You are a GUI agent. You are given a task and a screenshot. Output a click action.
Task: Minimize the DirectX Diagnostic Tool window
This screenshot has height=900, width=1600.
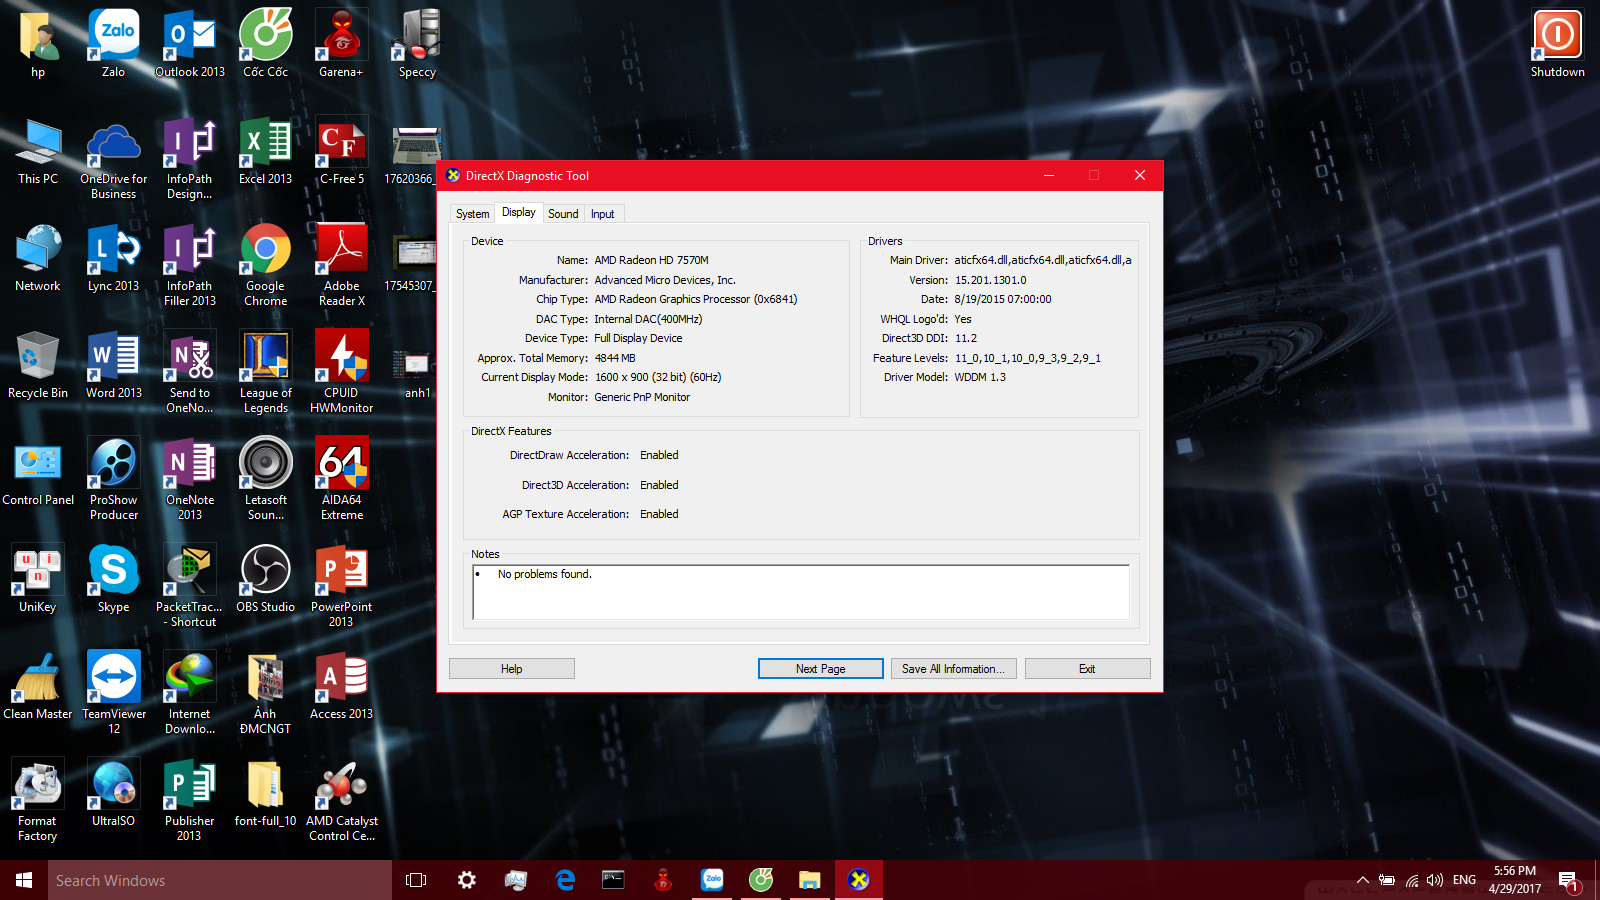point(1049,175)
